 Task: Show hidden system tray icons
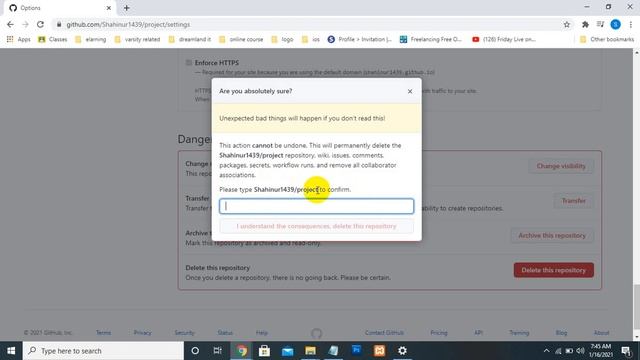[546, 351]
